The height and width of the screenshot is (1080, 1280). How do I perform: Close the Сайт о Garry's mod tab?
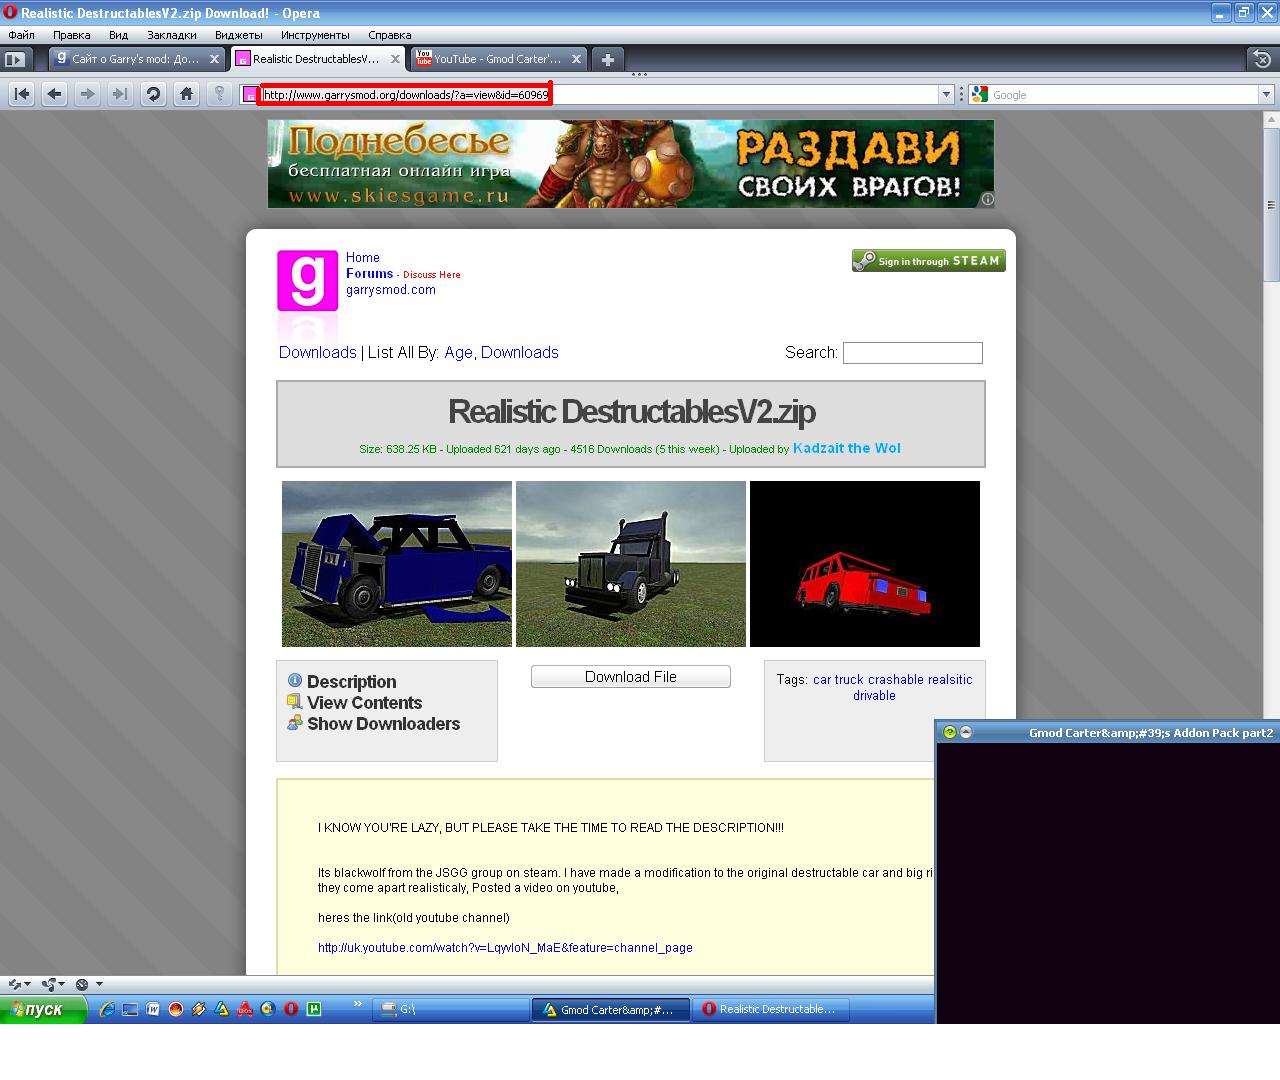214,59
